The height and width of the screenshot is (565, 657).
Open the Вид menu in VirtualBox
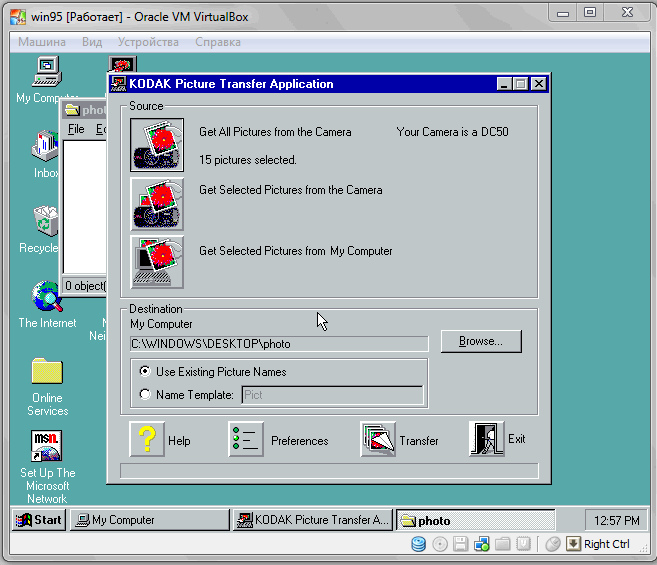click(x=92, y=42)
